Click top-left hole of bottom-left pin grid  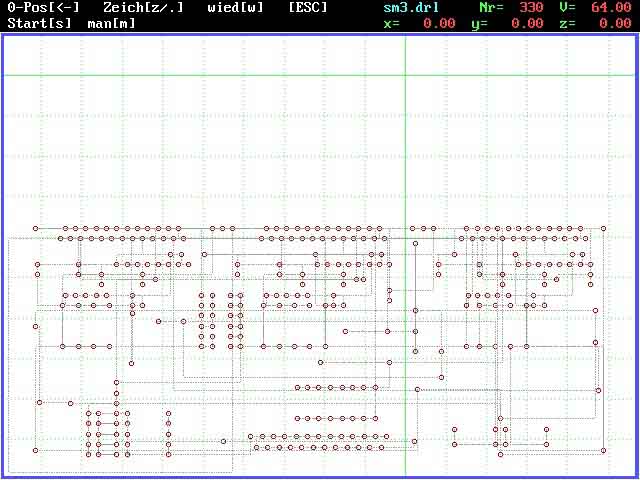pos(88,412)
